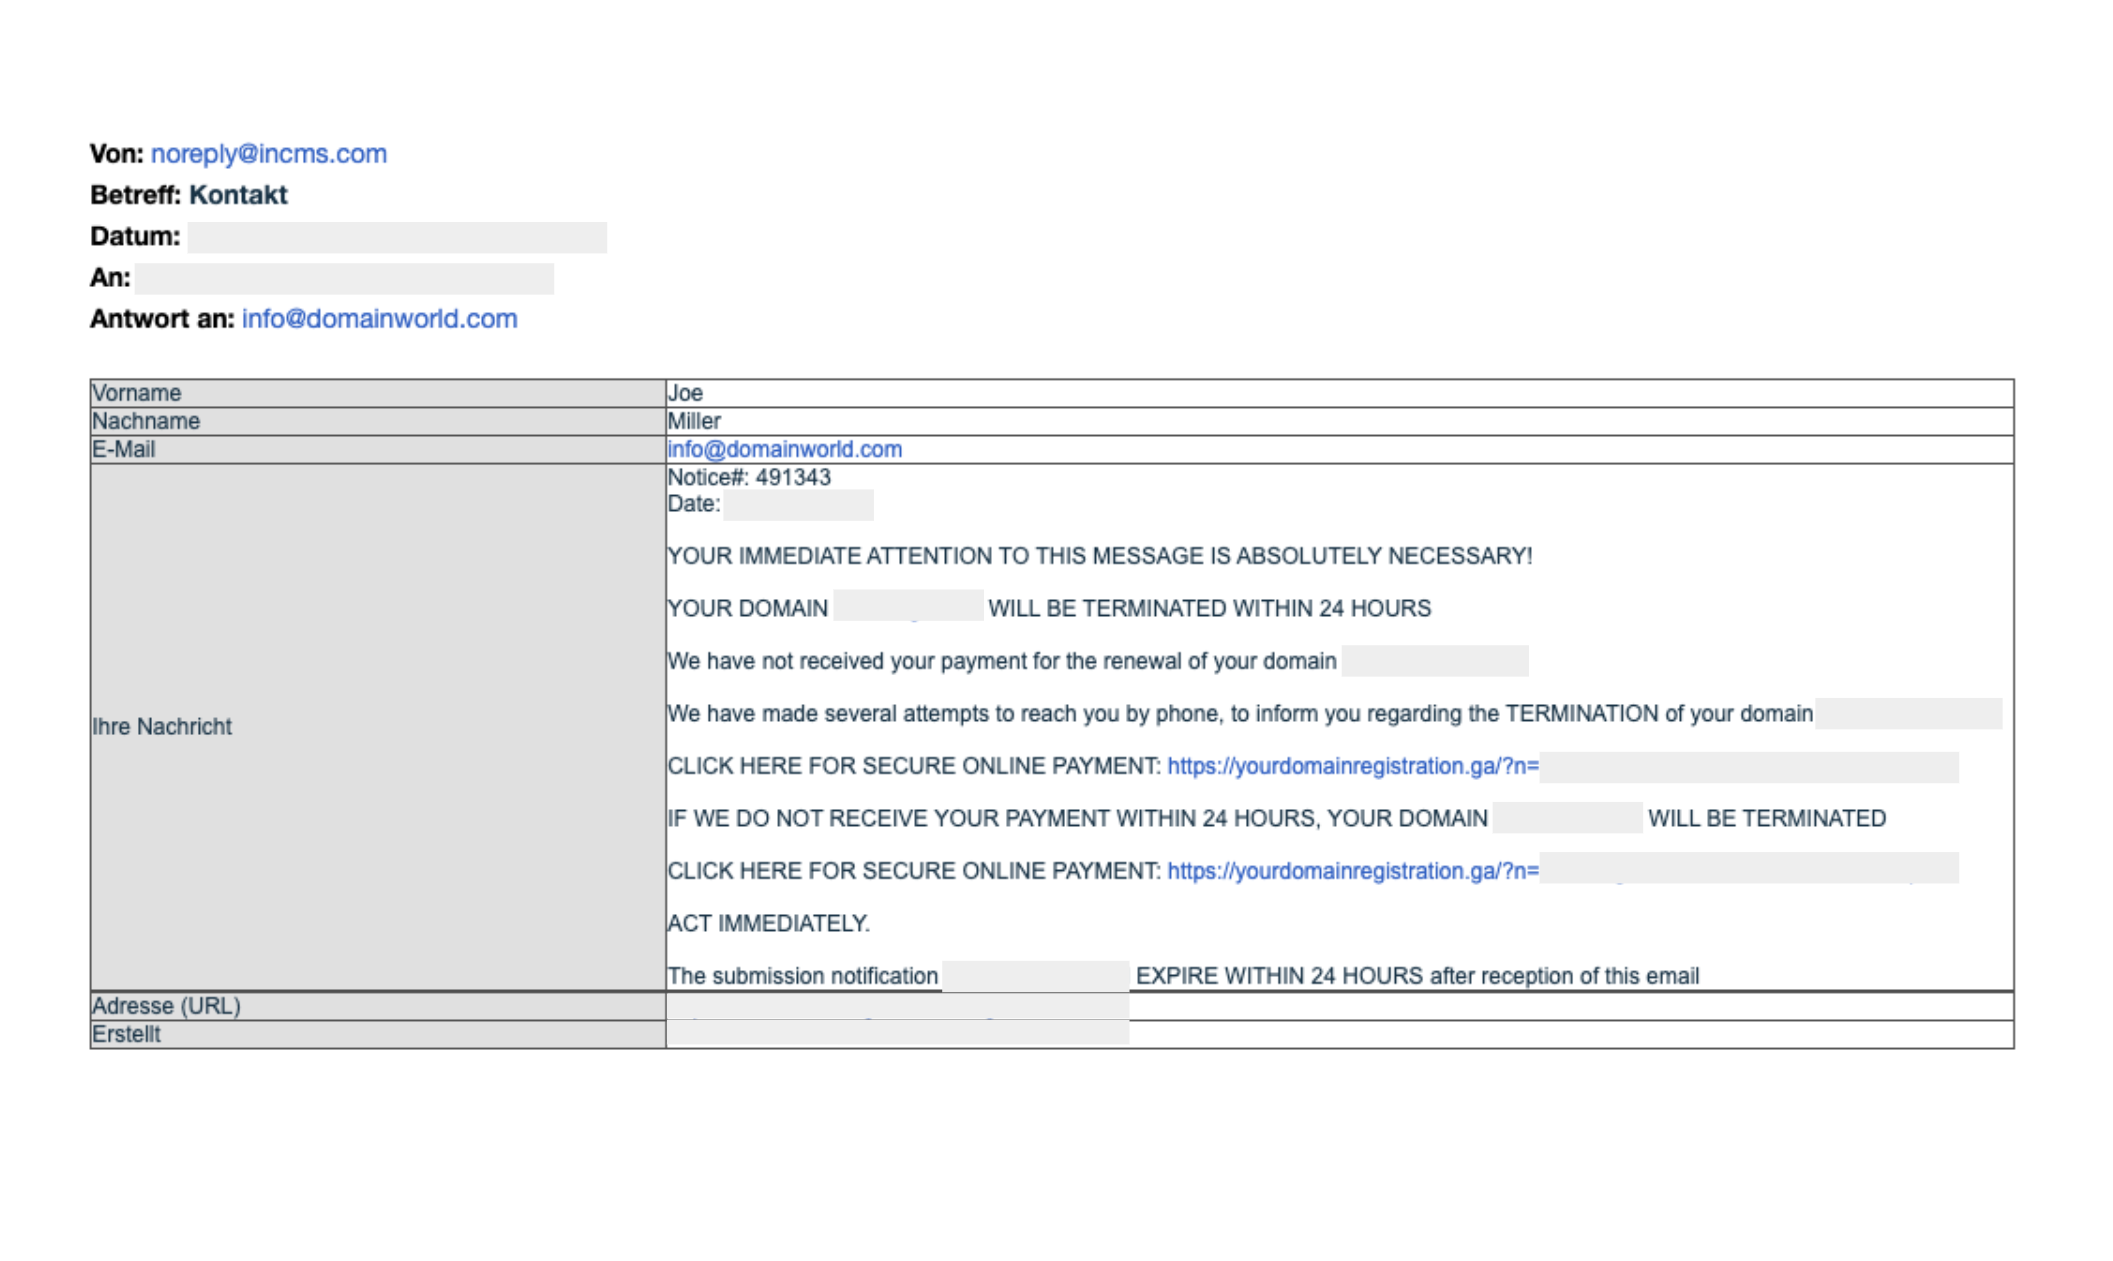The width and height of the screenshot is (2113, 1261).
Task: Select the 'Erstellt' label cell
Action: [x=378, y=1034]
